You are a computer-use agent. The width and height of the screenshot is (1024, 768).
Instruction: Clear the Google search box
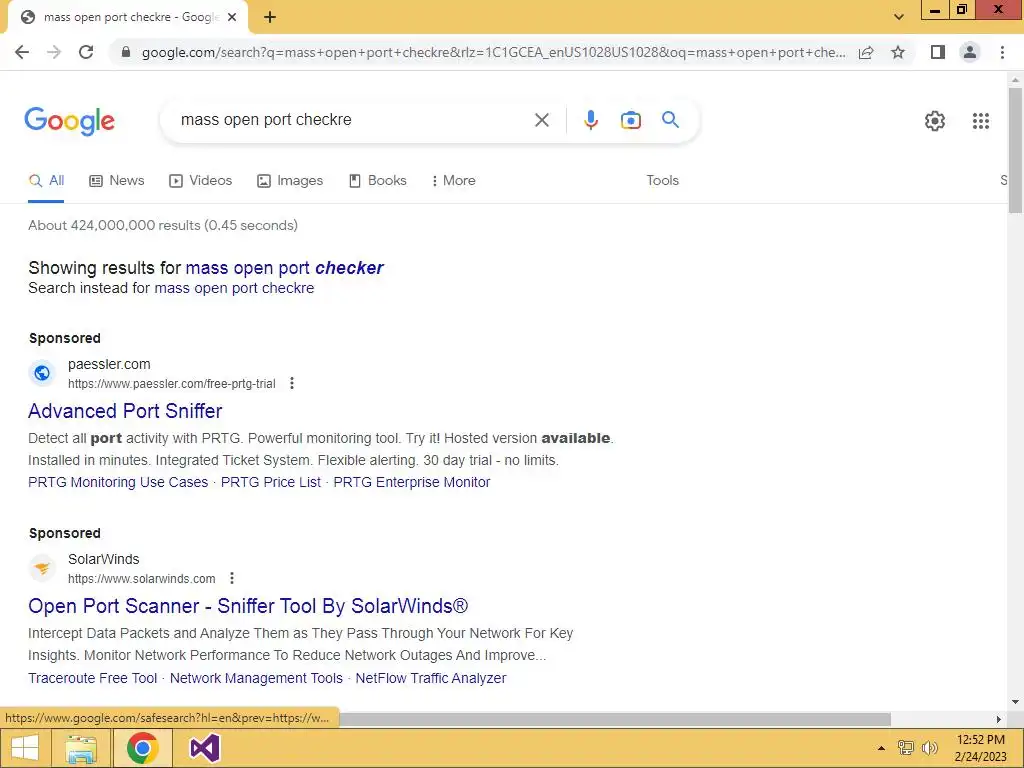click(541, 120)
